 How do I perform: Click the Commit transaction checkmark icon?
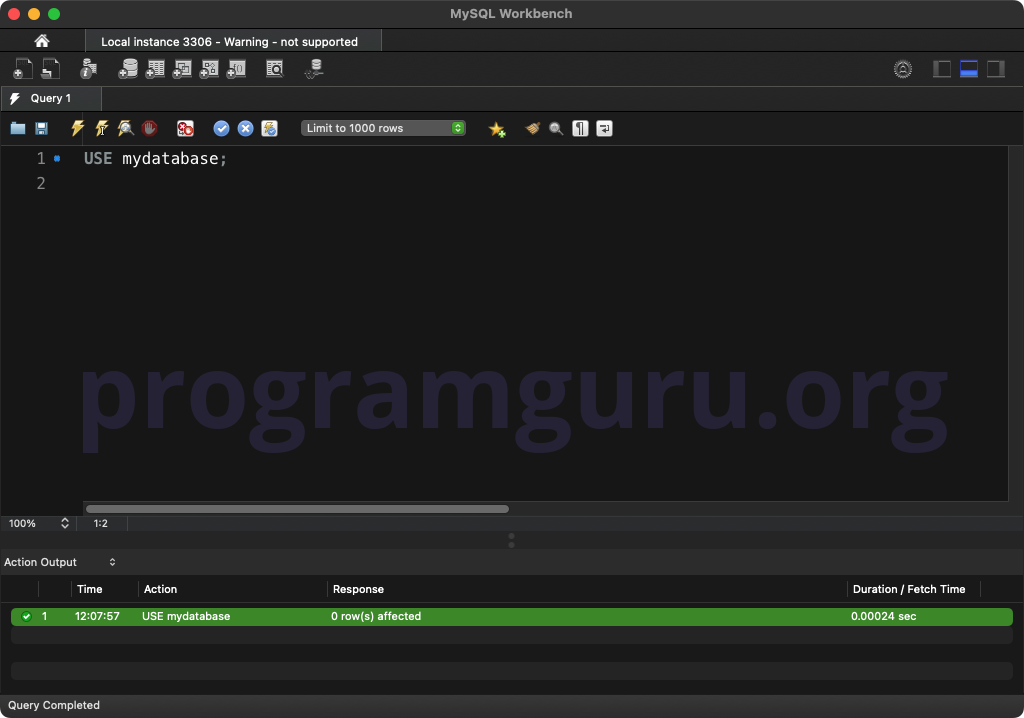pyautogui.click(x=221, y=128)
